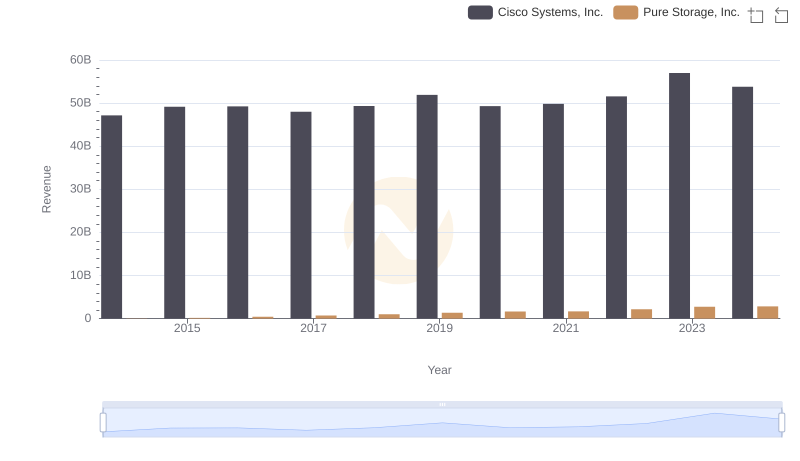The image size is (800, 461).
Task: Click the Cisco legend color swatch
Action: point(480,12)
